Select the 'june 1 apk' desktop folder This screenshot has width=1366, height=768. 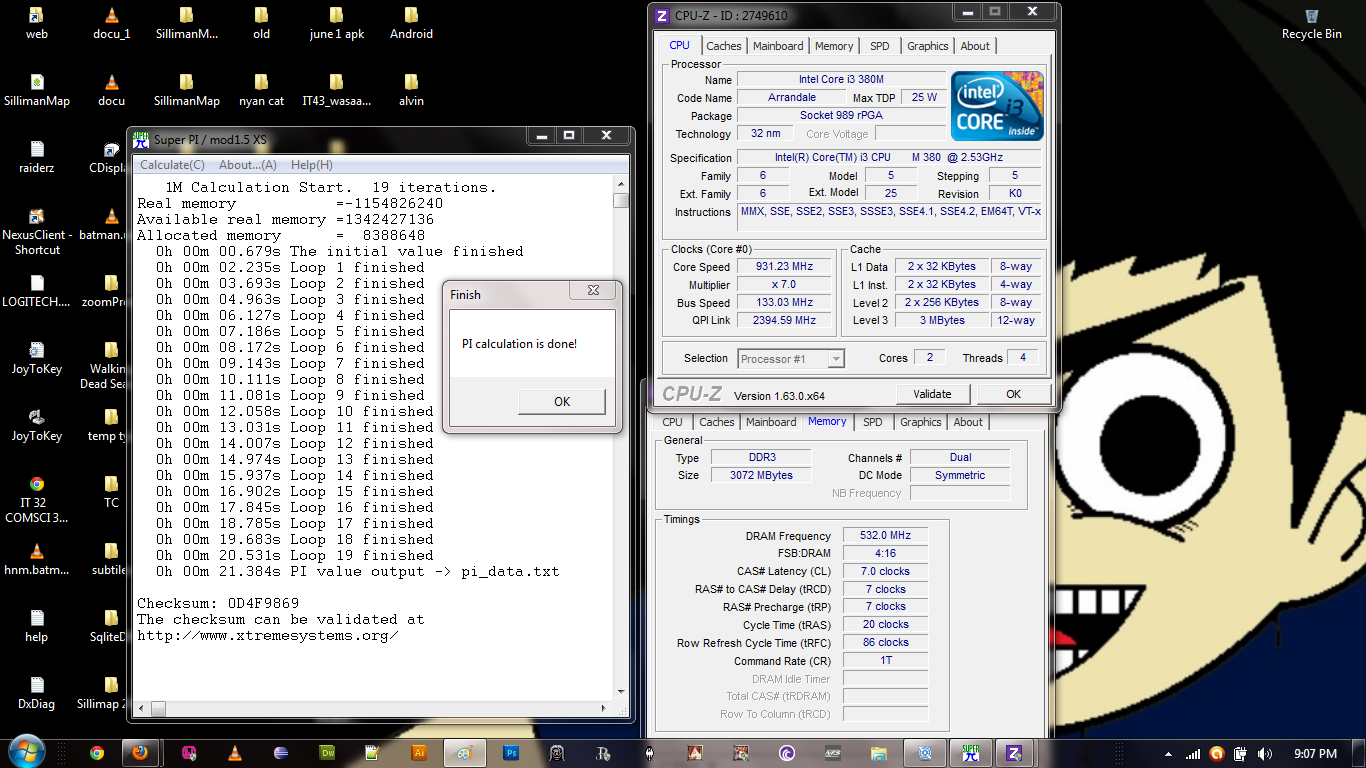tap(336, 24)
